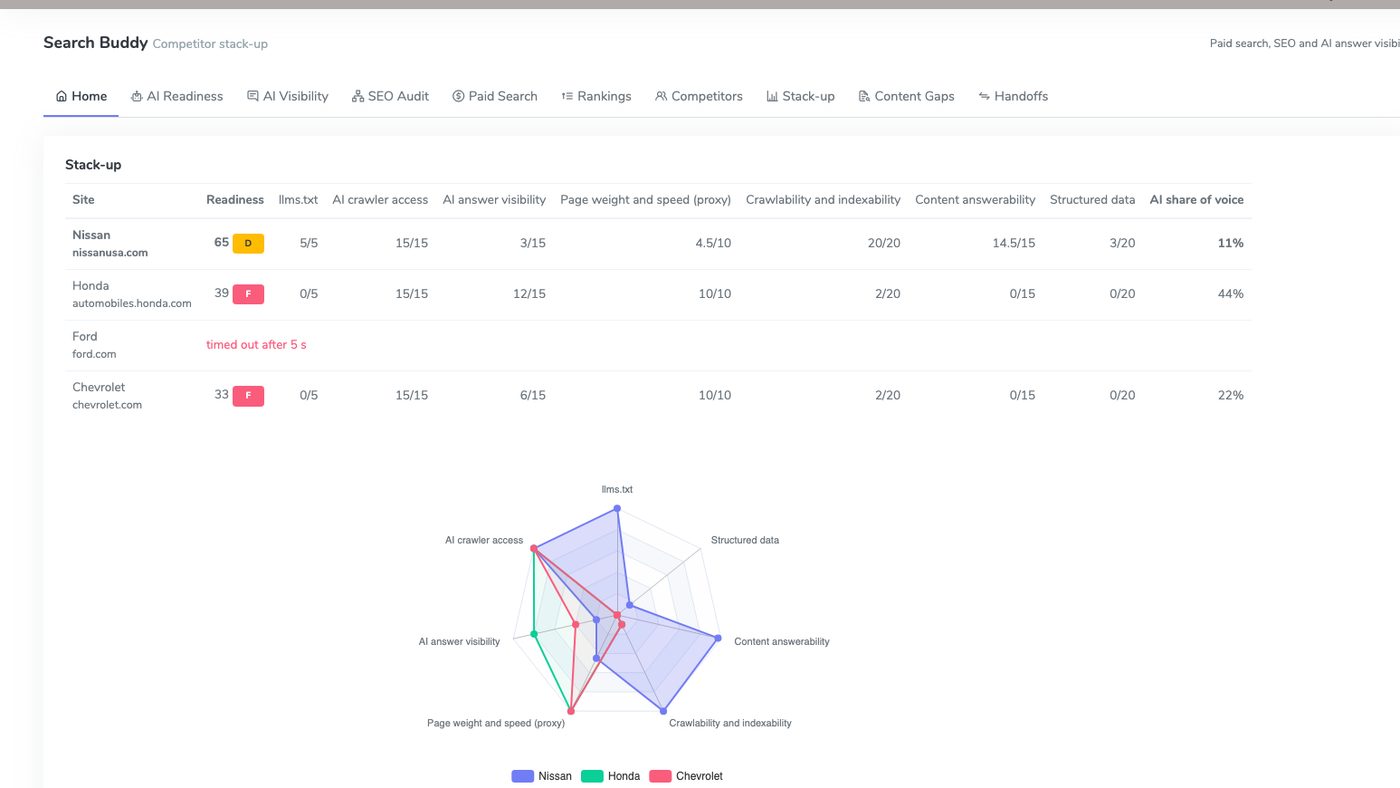This screenshot has width=1400, height=788.
Task: Click the automobiles.honda.com site text
Action: pyautogui.click(x=132, y=304)
